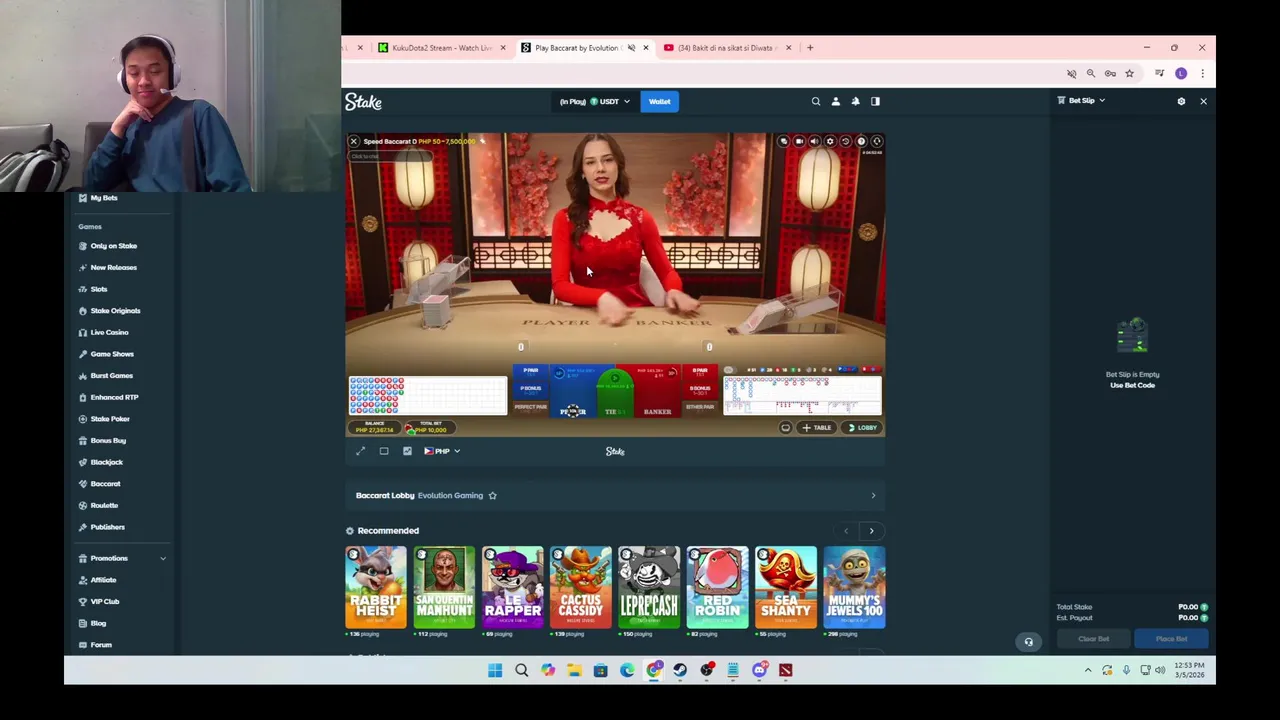Viewport: 1280px width, 720px height.
Task: Open game history icon in video toolbar
Action: tap(845, 141)
